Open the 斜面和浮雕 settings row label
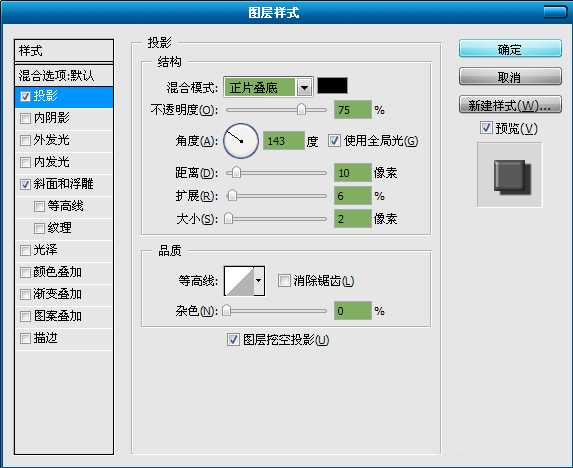This screenshot has height=468, width=573. 64,184
